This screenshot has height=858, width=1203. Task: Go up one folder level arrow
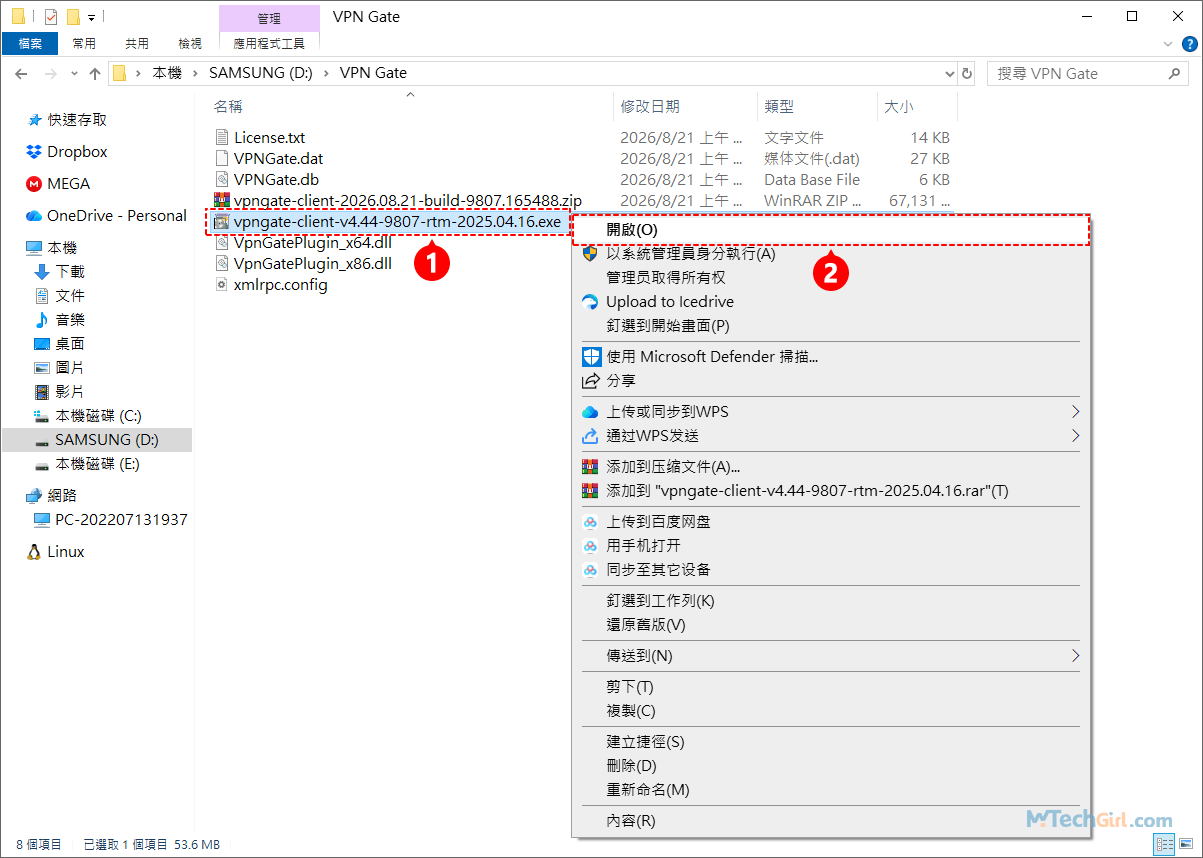coord(95,73)
